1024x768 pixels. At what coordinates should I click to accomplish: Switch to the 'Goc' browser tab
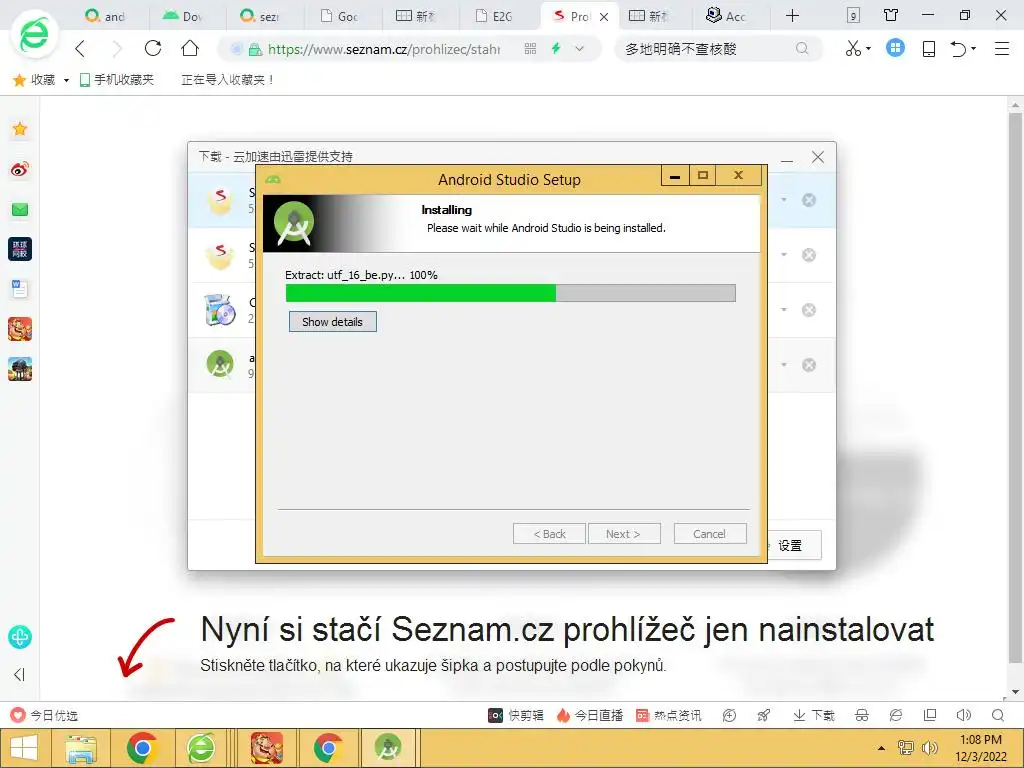pyautogui.click(x=340, y=16)
